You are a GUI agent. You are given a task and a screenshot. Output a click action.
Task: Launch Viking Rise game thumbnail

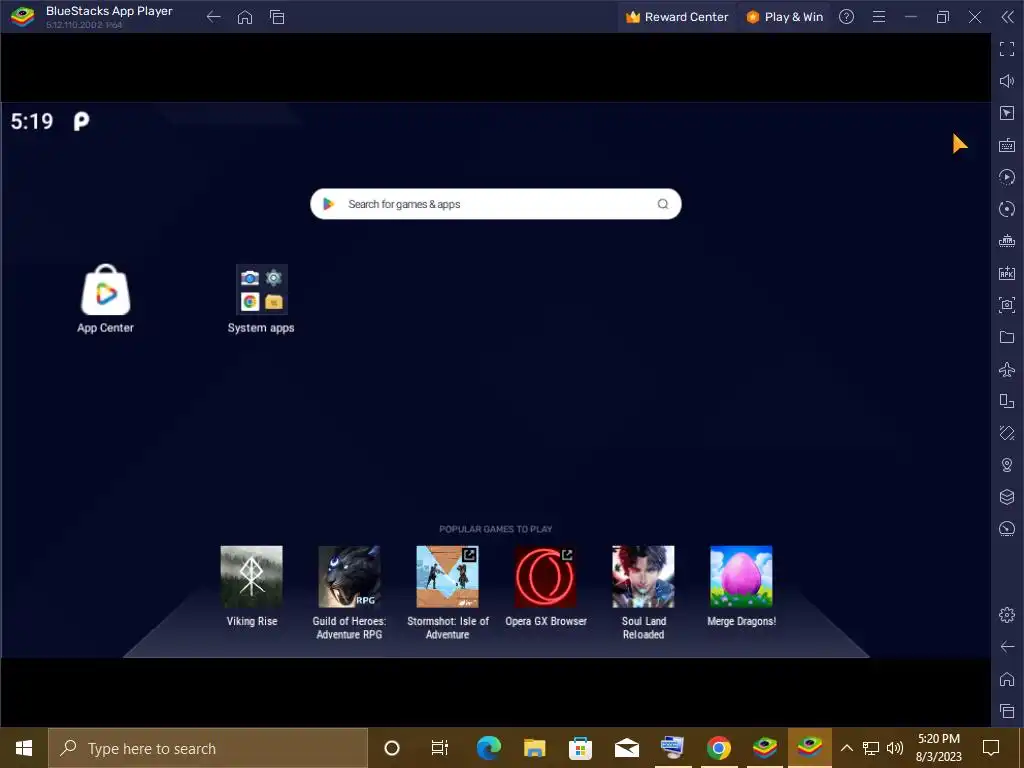(x=251, y=577)
